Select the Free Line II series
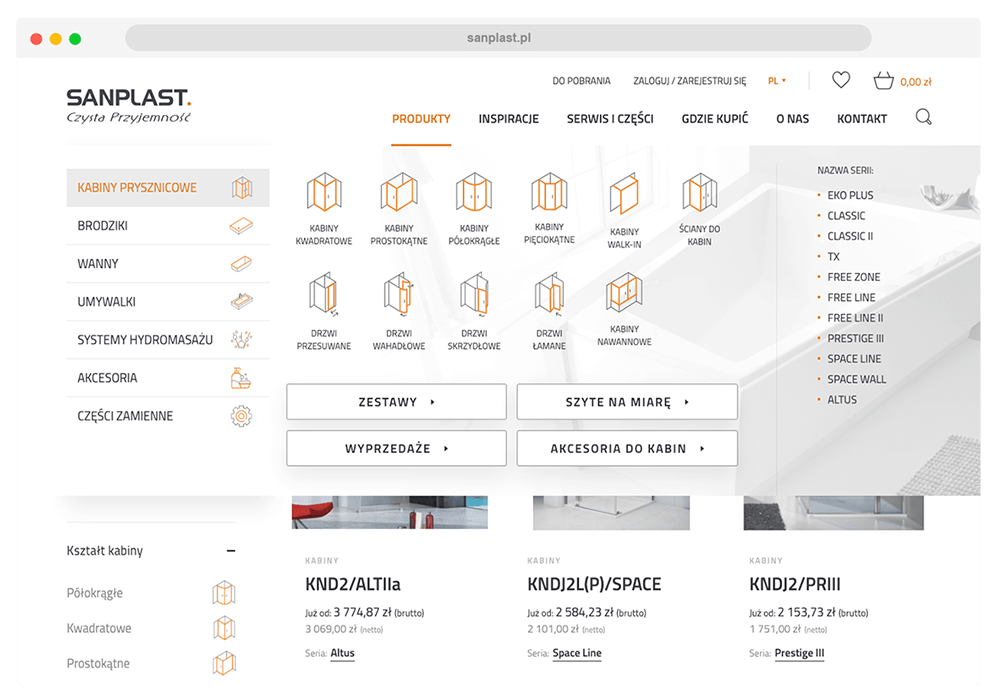 pyautogui.click(x=855, y=317)
